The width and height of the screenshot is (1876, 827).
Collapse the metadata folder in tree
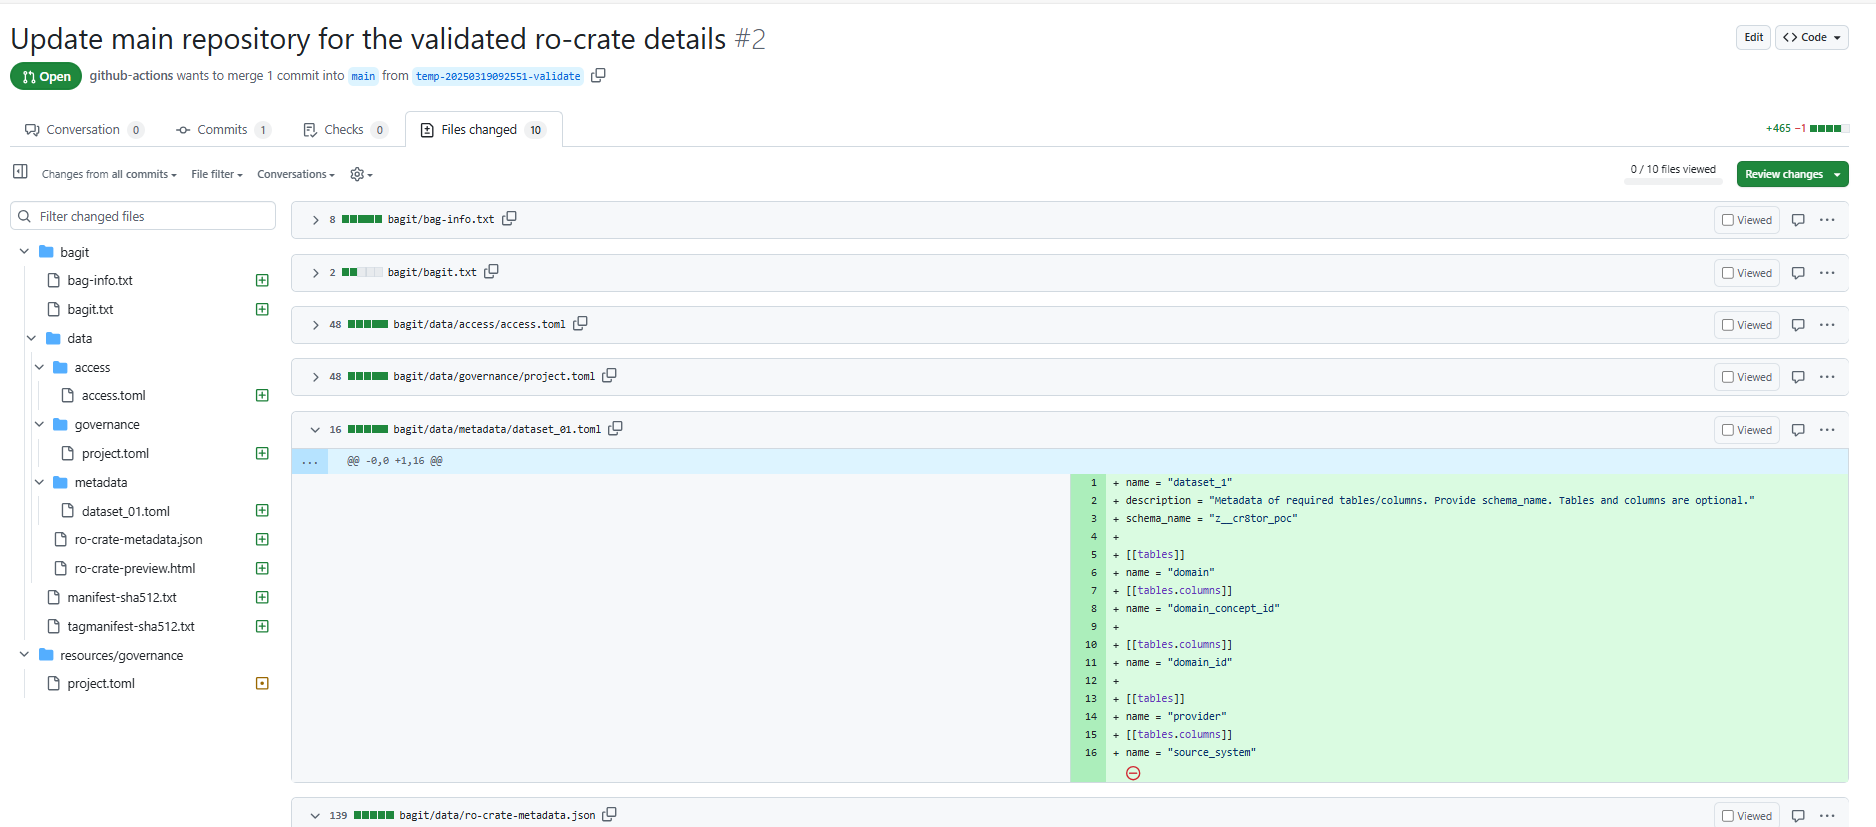pyautogui.click(x=39, y=483)
